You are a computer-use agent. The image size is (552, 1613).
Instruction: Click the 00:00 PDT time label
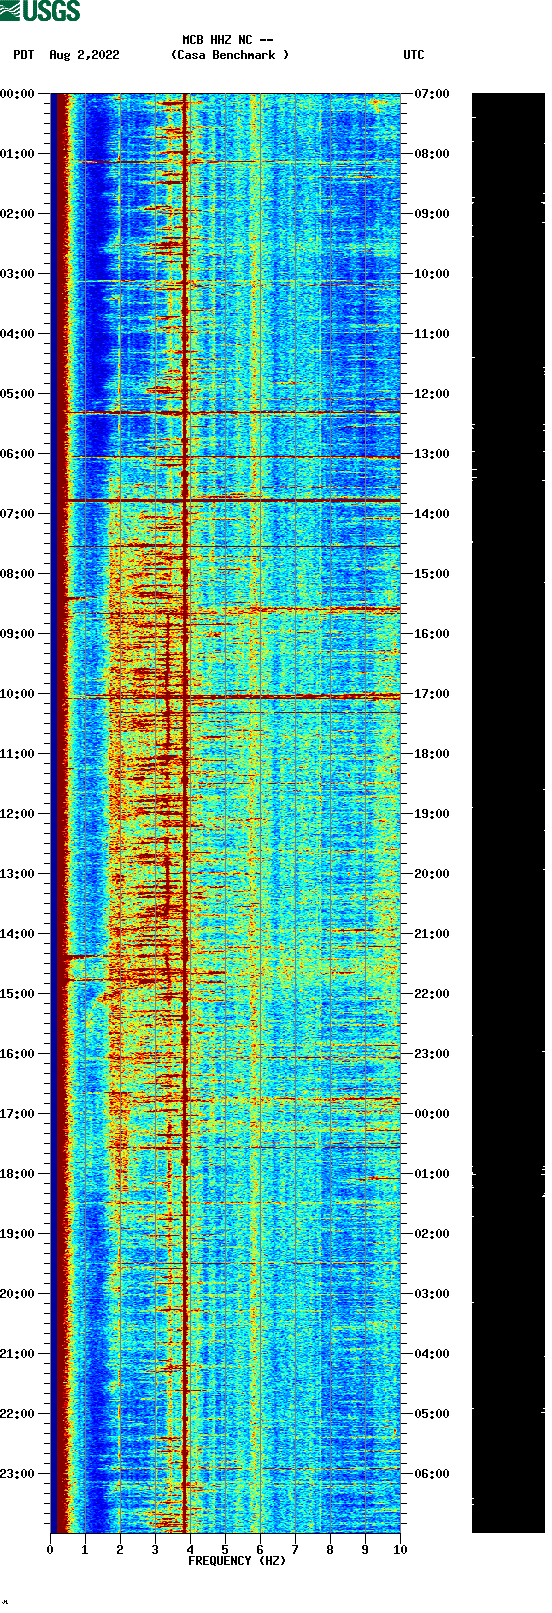pos(17,93)
